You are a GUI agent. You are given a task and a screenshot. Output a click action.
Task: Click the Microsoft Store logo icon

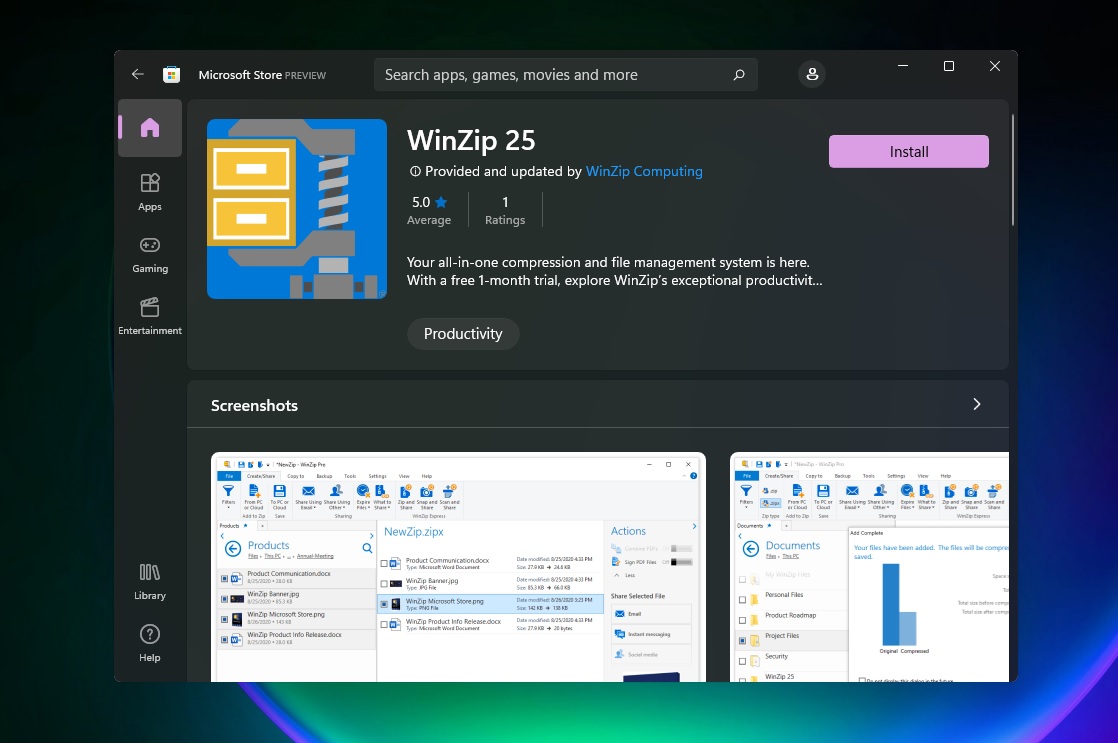[171, 74]
